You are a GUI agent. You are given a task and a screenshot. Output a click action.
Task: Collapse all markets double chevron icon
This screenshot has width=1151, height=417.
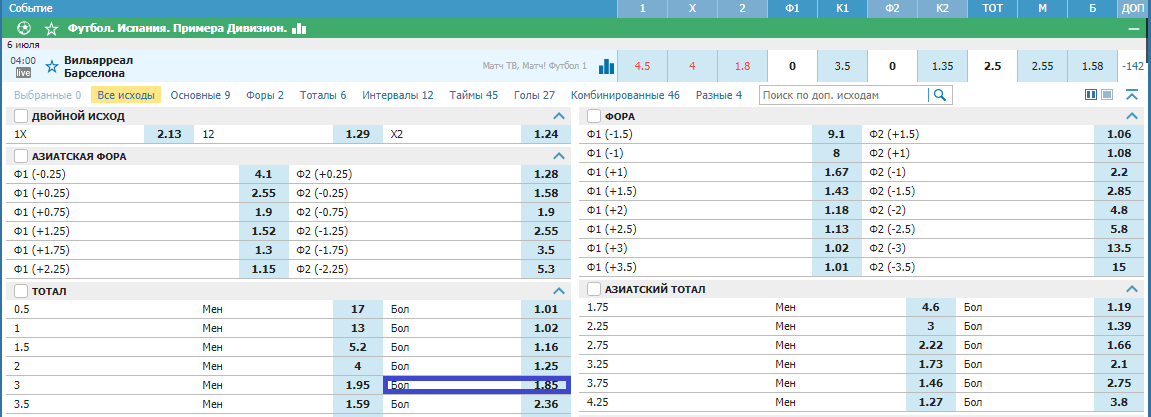pos(1133,95)
